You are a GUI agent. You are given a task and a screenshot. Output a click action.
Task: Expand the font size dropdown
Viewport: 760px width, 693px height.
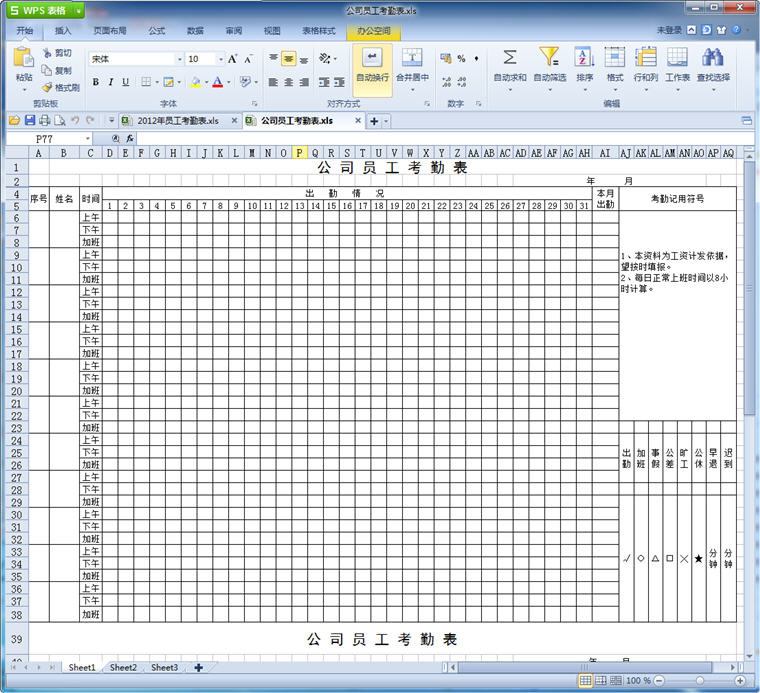click(x=219, y=59)
